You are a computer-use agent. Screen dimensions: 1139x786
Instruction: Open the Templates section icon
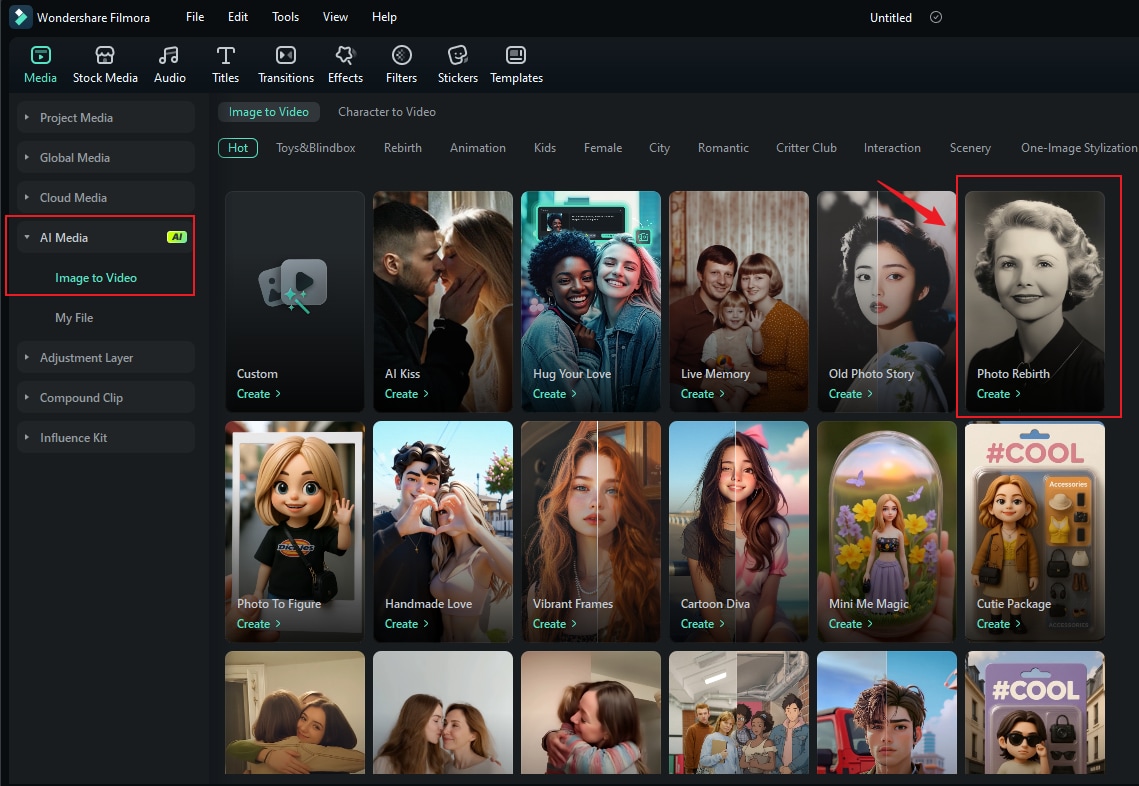click(516, 55)
